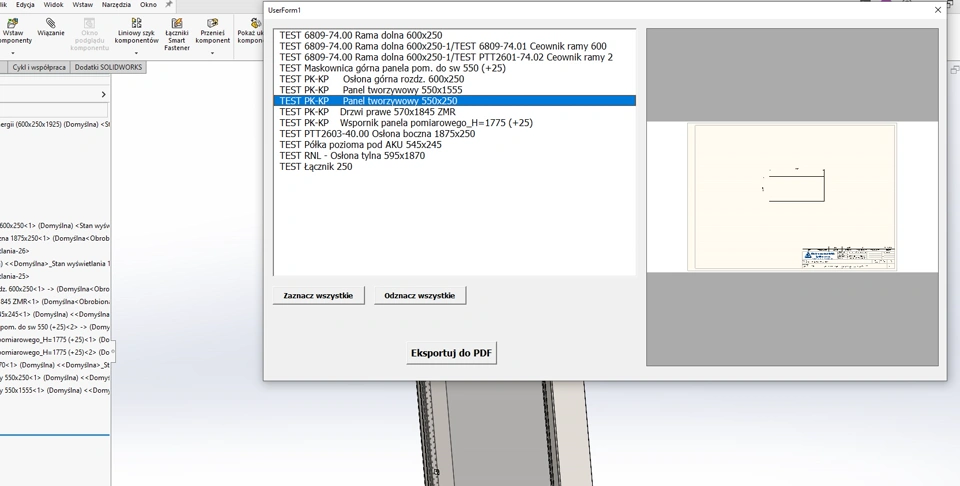Click the Wstaw komponenty icon

tap(12, 23)
